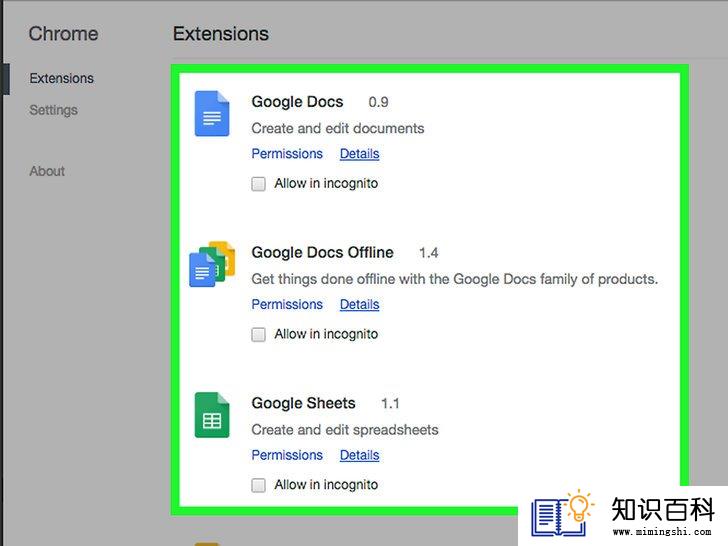Click the Google Sheets extension title

pyautogui.click(x=303, y=403)
